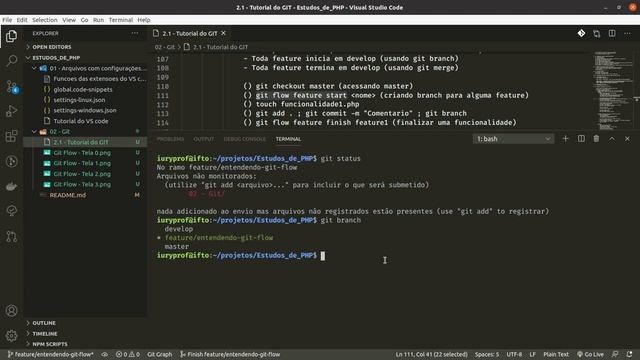Screen dimensions: 640x360
Task: Kill the terminal with trash icon
Action: [596, 139]
